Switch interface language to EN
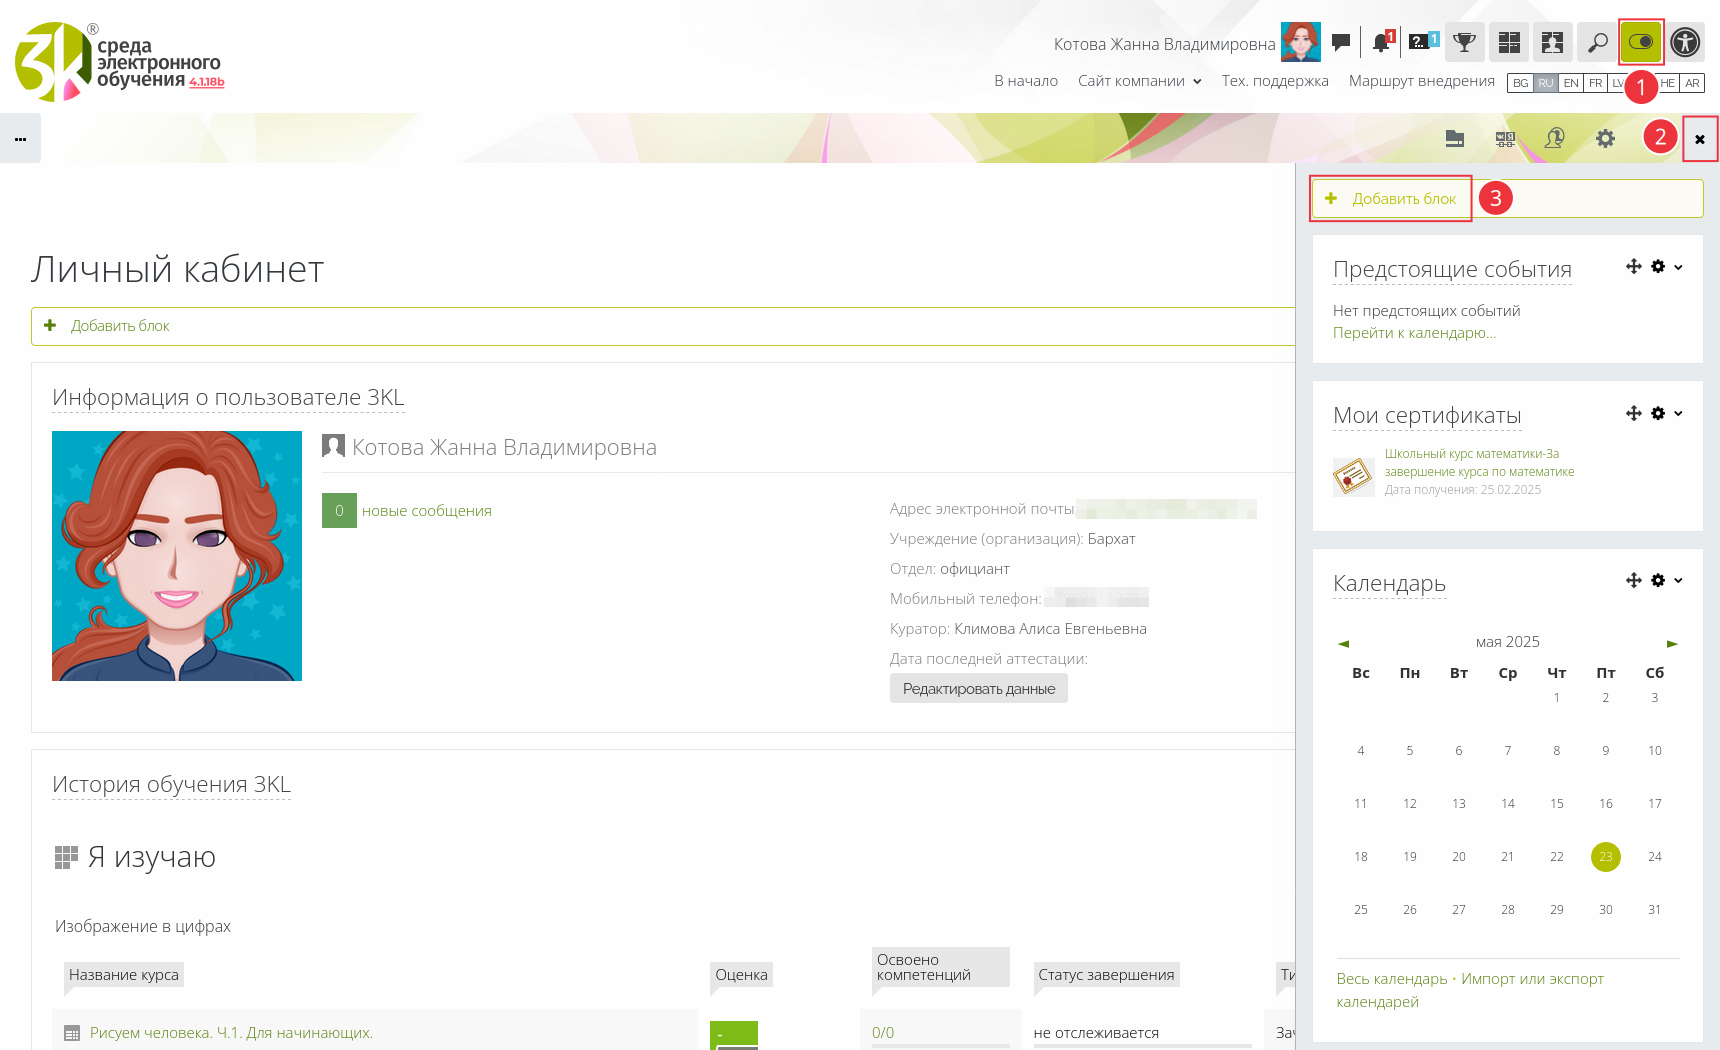Viewport: 1720px width, 1050px height. [x=1571, y=83]
